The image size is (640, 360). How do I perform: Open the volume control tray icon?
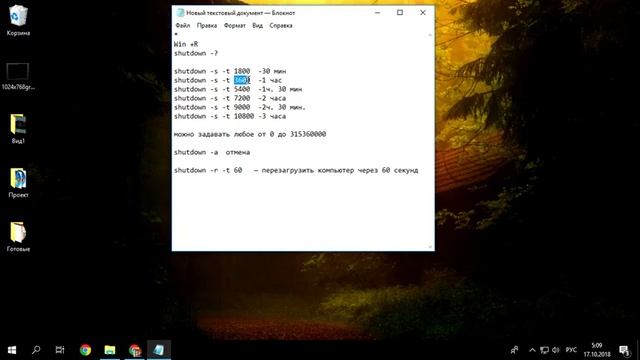click(x=556, y=350)
